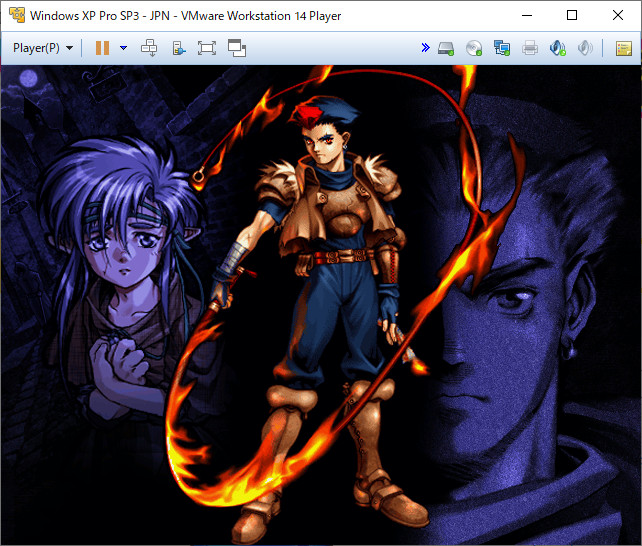
Task: Minimize the VMware Player window
Action: (527, 15)
